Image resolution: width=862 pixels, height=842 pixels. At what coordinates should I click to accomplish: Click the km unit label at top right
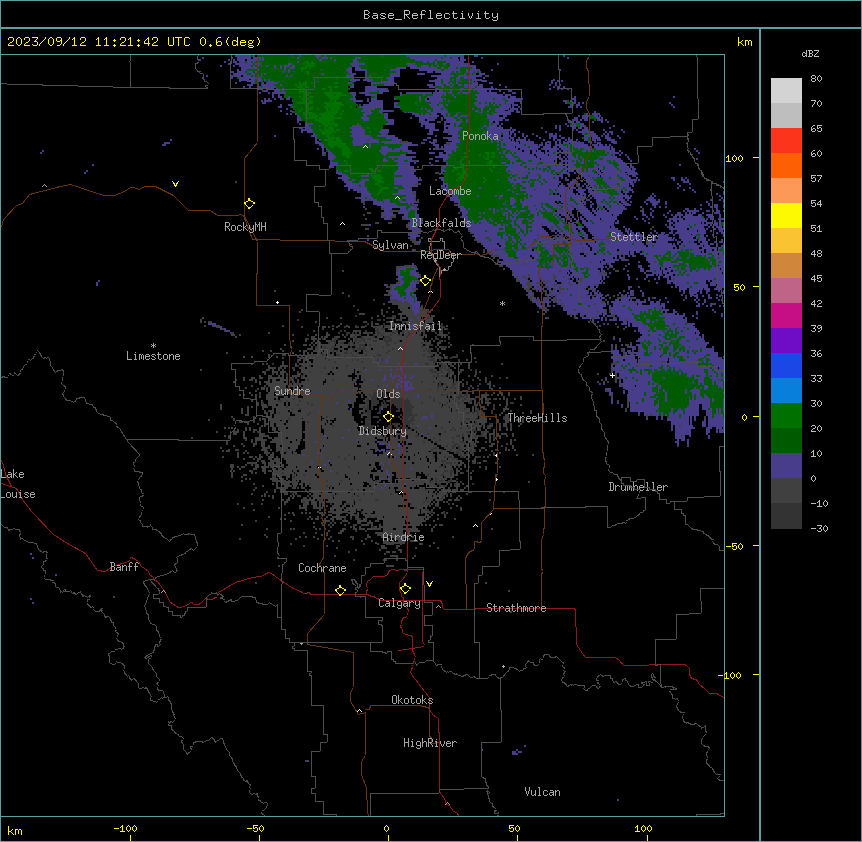(x=745, y=42)
